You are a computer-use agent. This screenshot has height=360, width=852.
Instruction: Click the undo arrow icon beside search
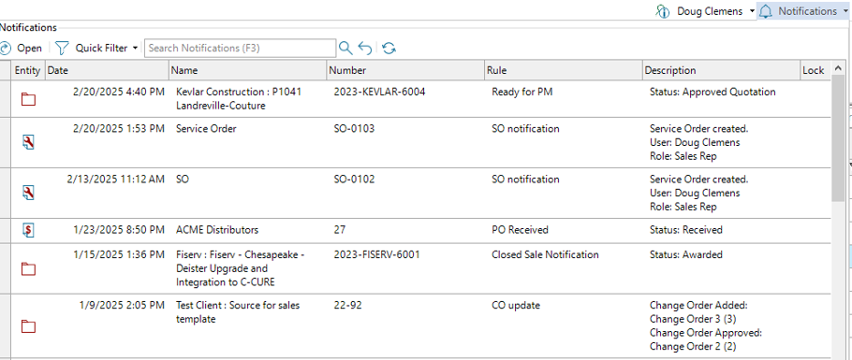coord(366,48)
